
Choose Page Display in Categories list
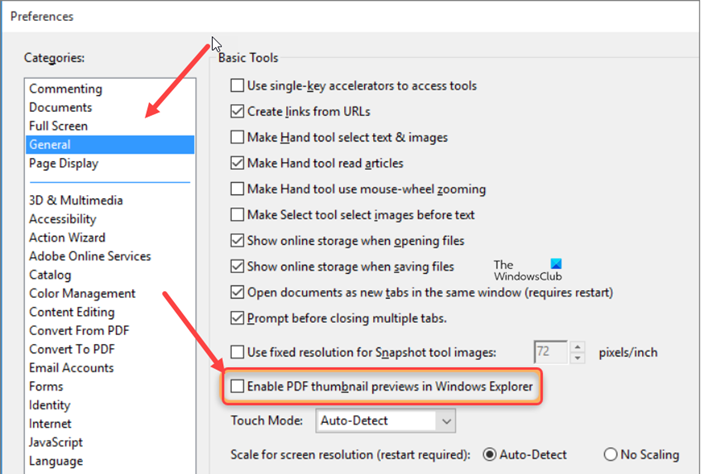click(x=63, y=163)
